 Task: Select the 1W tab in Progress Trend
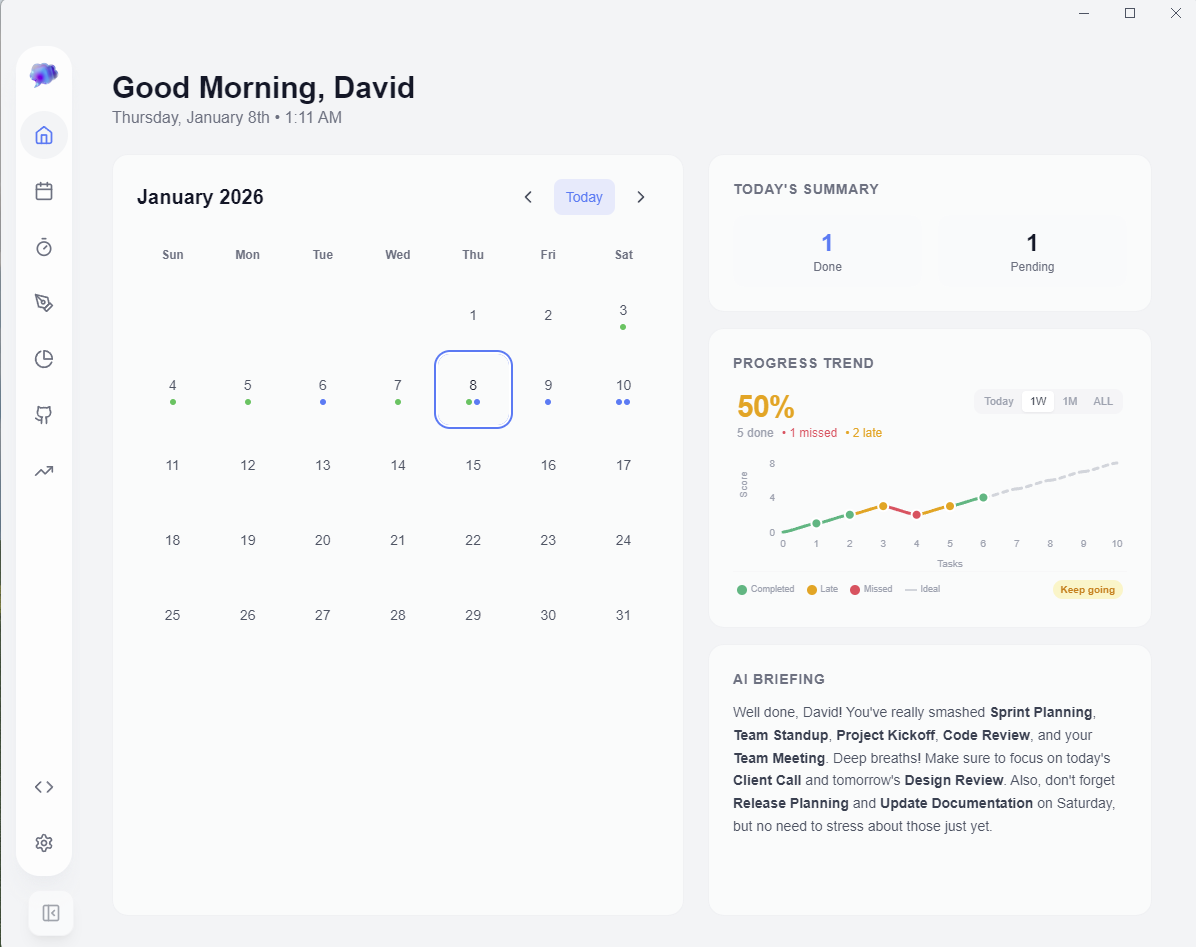click(x=1037, y=401)
